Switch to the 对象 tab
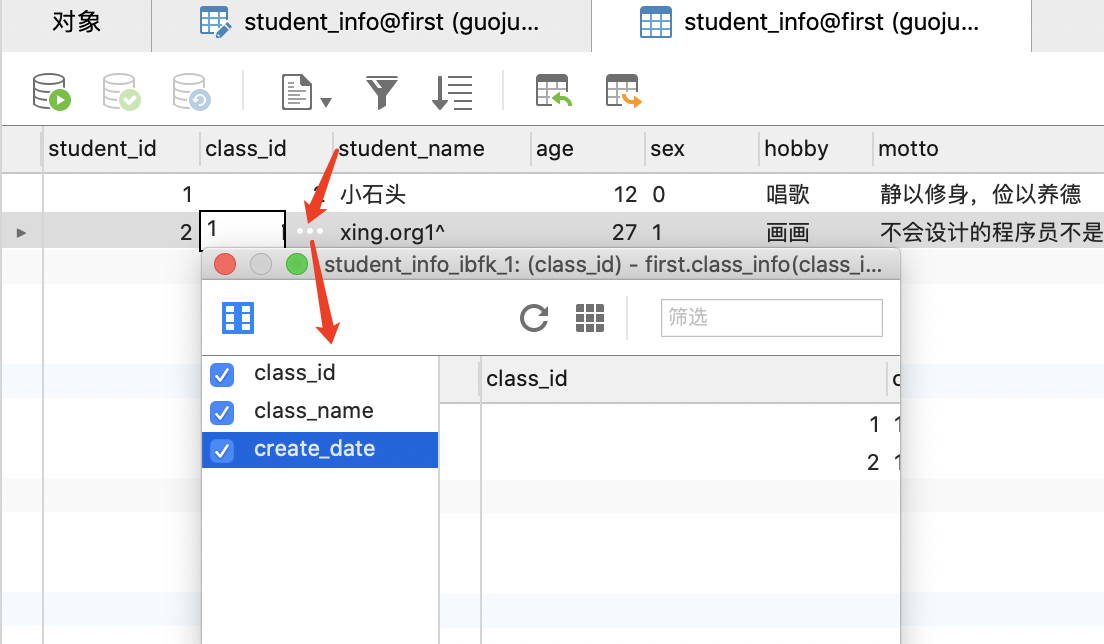The width and height of the screenshot is (1104, 644). 76,23
